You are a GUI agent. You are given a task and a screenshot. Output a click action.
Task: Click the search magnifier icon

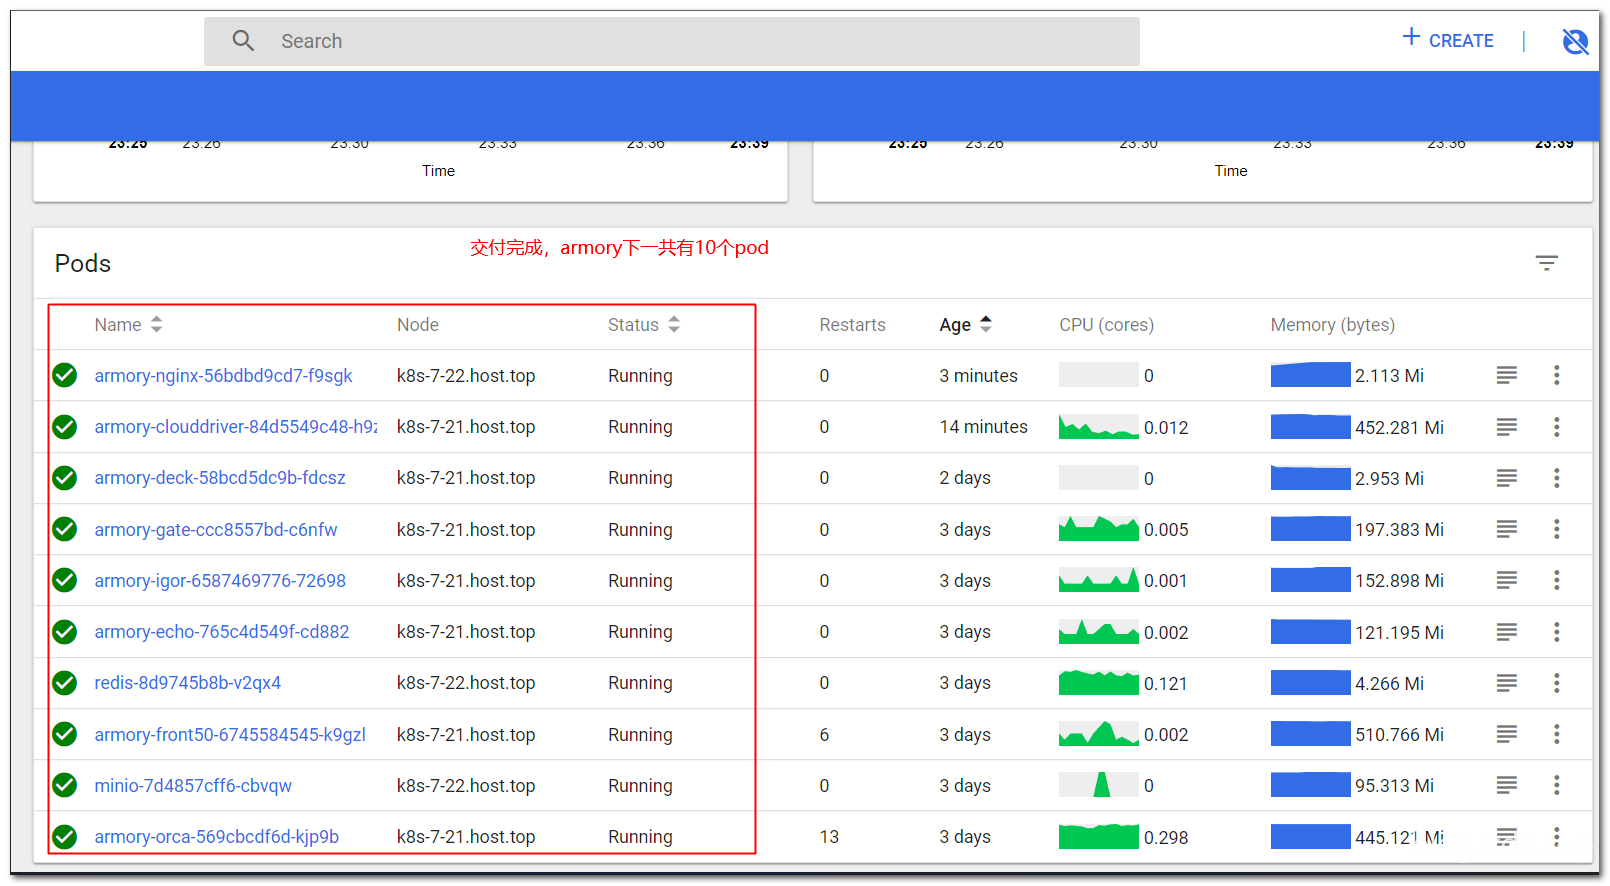[243, 41]
